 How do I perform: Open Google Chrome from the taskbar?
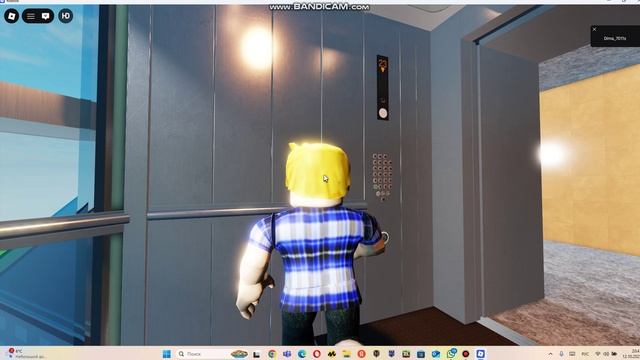coord(272,354)
